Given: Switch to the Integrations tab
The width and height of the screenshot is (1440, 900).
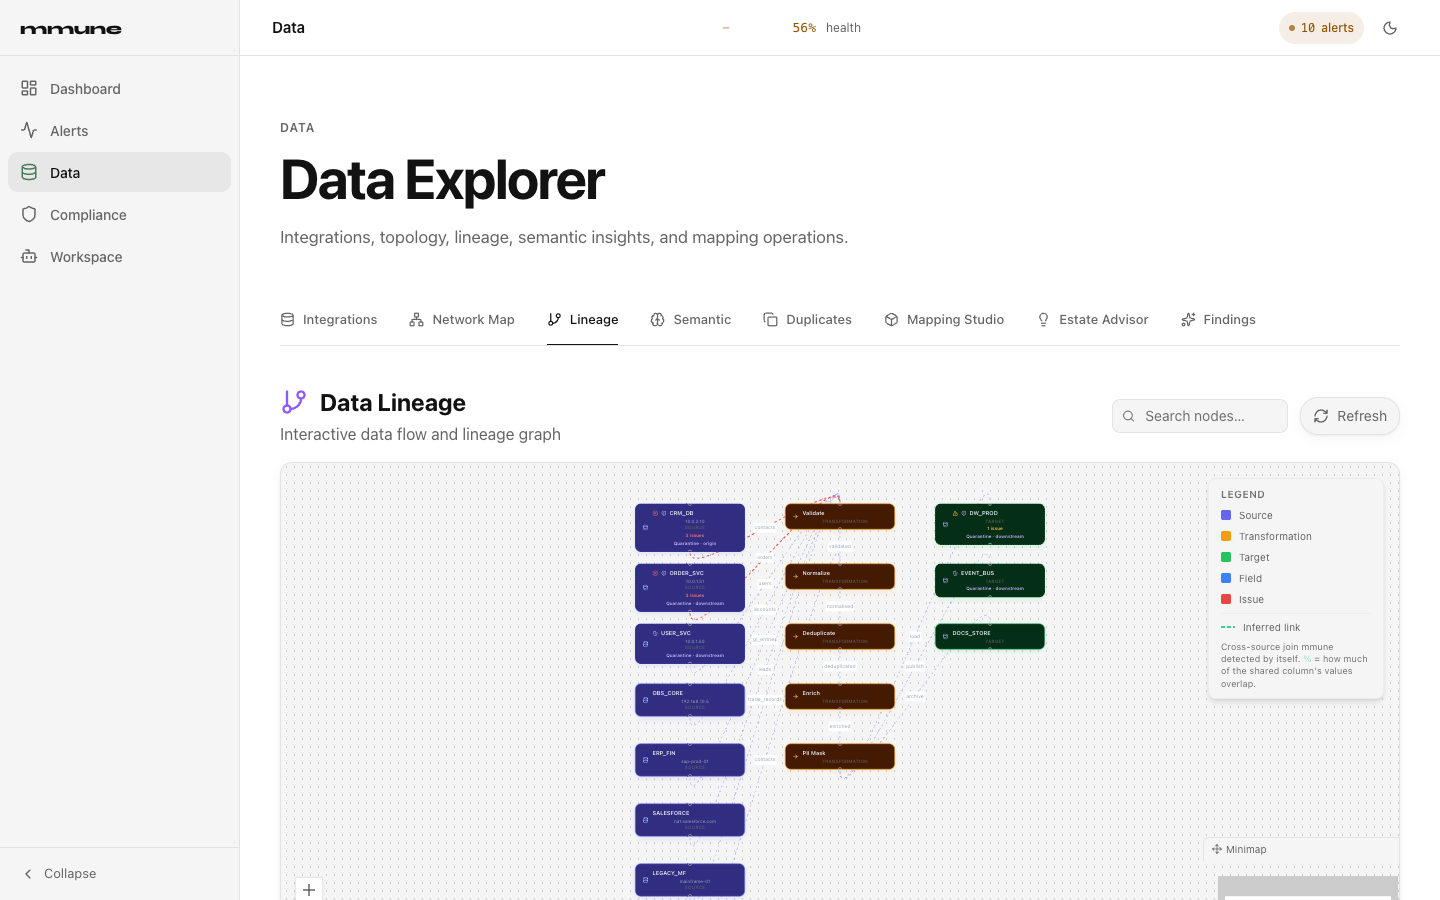Looking at the screenshot, I should pos(329,320).
